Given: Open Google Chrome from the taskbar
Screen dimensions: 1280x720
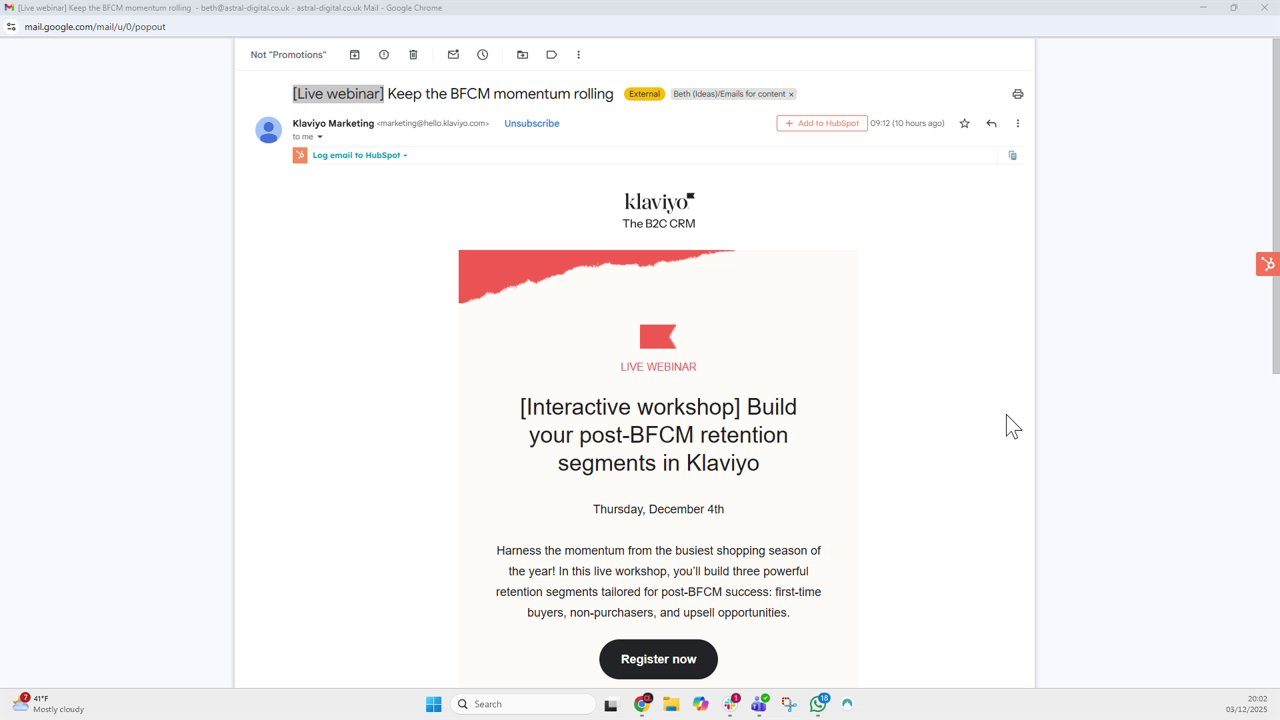Looking at the screenshot, I should [x=642, y=704].
